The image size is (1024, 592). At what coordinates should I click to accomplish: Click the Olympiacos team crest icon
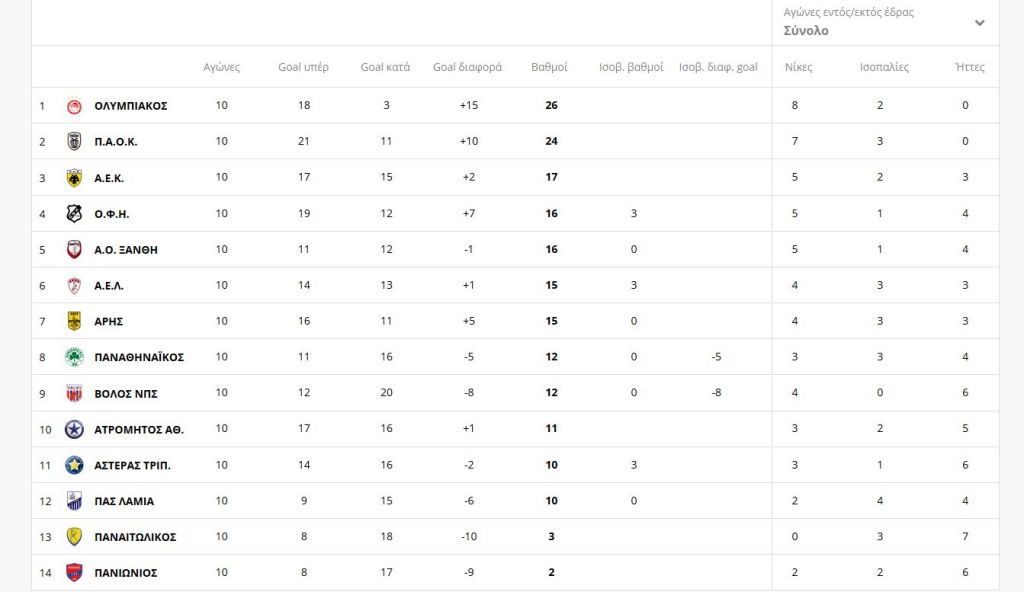click(x=74, y=106)
